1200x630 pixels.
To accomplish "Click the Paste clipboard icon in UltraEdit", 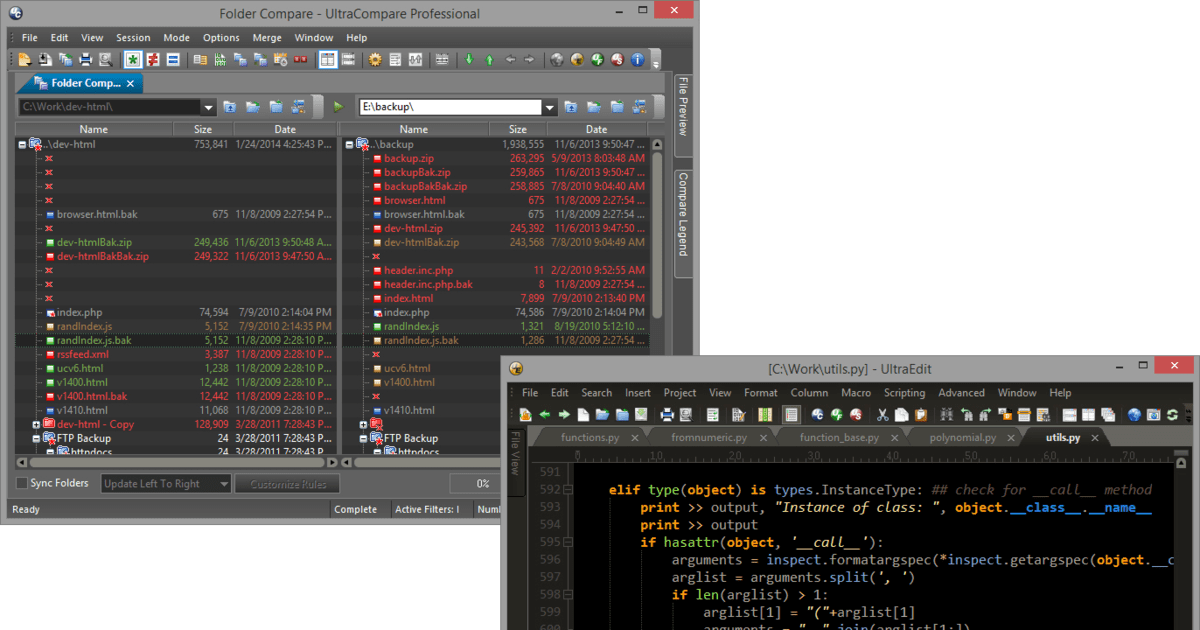I will 921,413.
